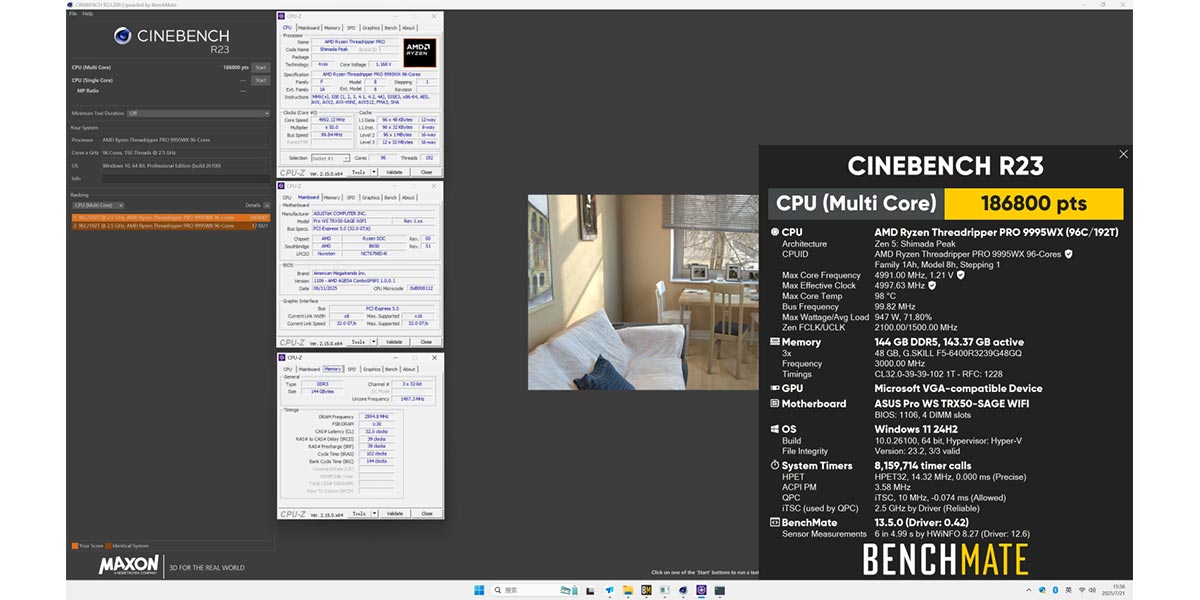The image size is (1200, 600).
Task: Open the Mainboard tab in the top CPU-Z window
Action: (309, 28)
